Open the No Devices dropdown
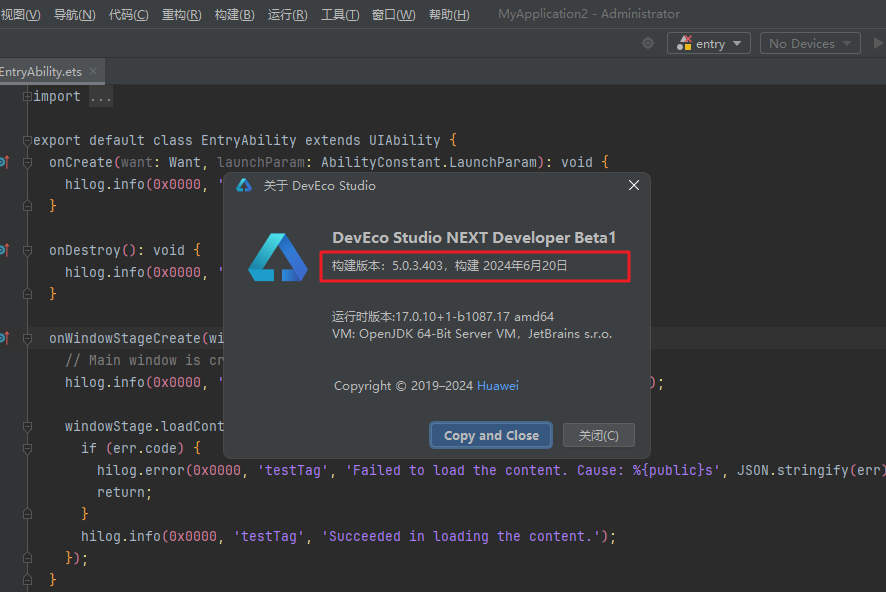 point(810,43)
